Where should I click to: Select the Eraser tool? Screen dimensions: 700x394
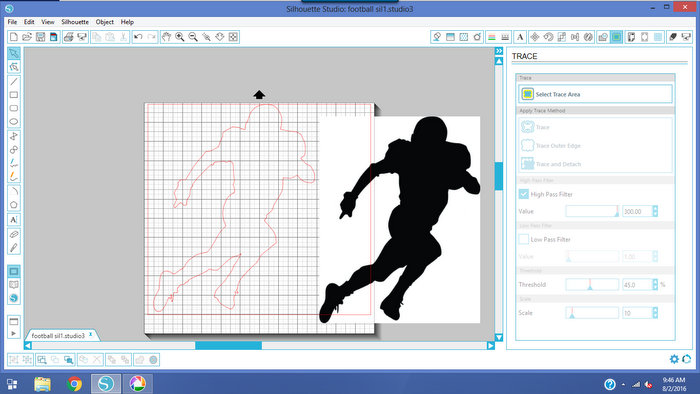coord(14,234)
